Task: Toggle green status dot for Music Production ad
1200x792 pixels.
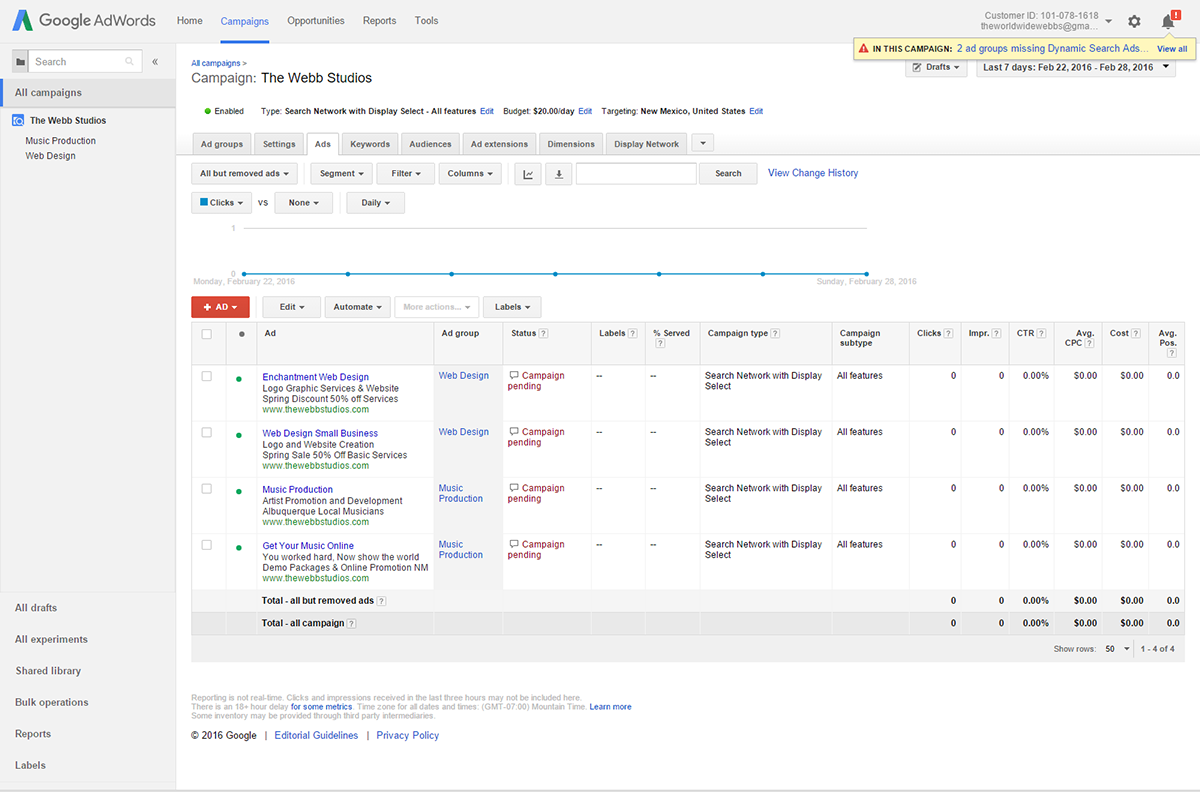Action: (239, 491)
